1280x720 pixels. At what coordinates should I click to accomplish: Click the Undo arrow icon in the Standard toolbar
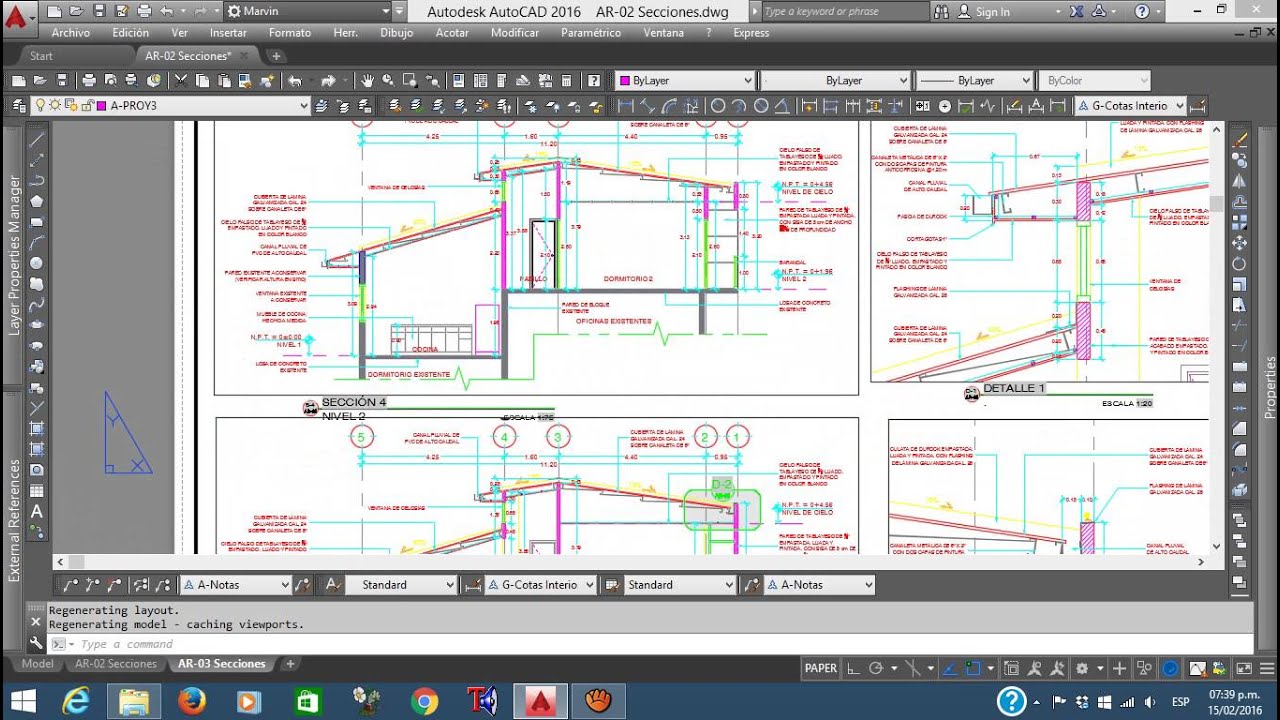[296, 81]
